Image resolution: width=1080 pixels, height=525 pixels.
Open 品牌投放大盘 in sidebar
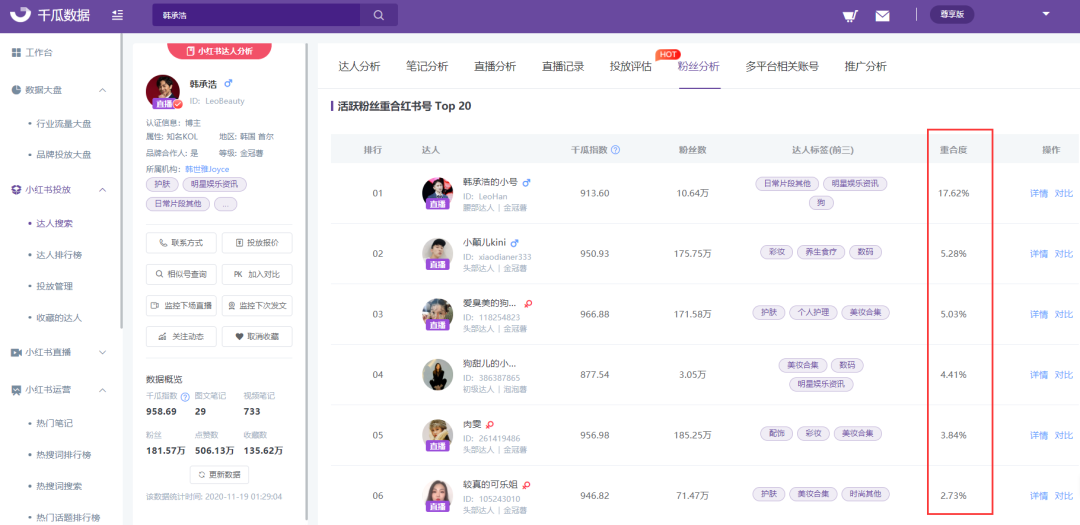pos(64,155)
